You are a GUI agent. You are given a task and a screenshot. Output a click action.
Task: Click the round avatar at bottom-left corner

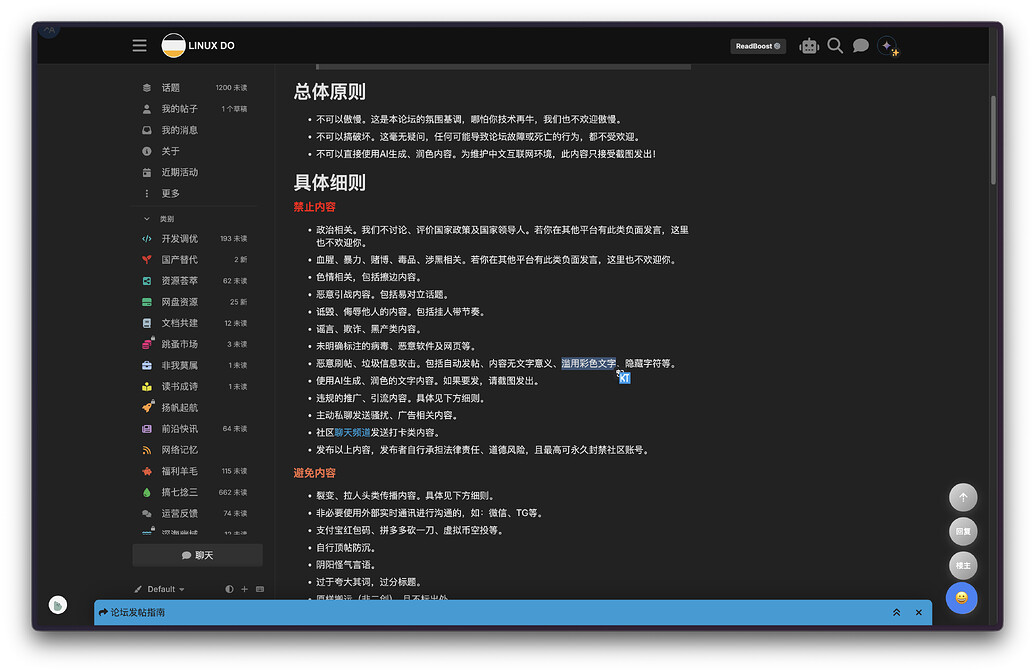(58, 605)
